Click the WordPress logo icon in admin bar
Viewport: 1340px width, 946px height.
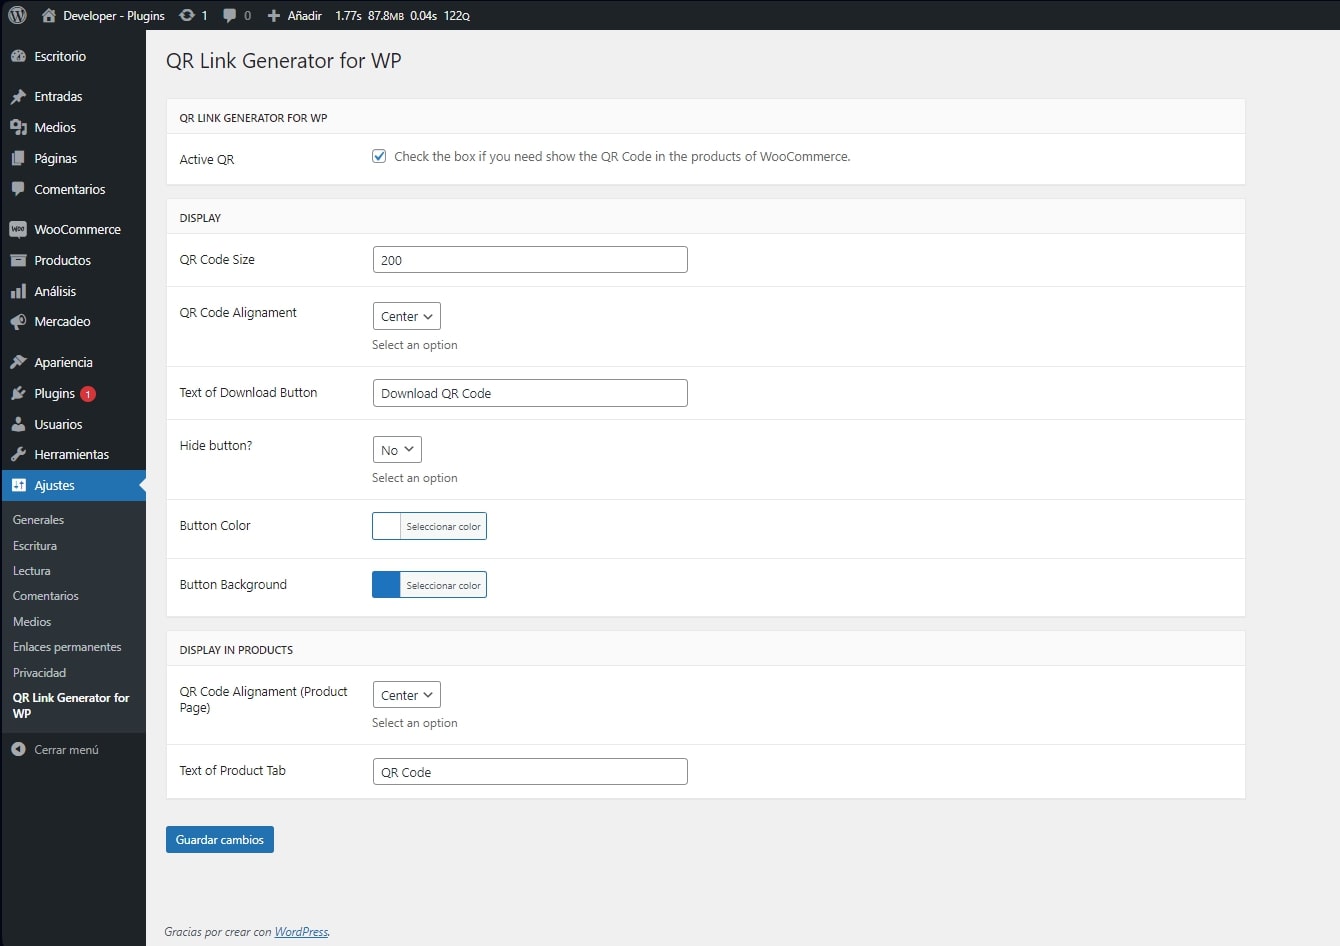pyautogui.click(x=17, y=15)
